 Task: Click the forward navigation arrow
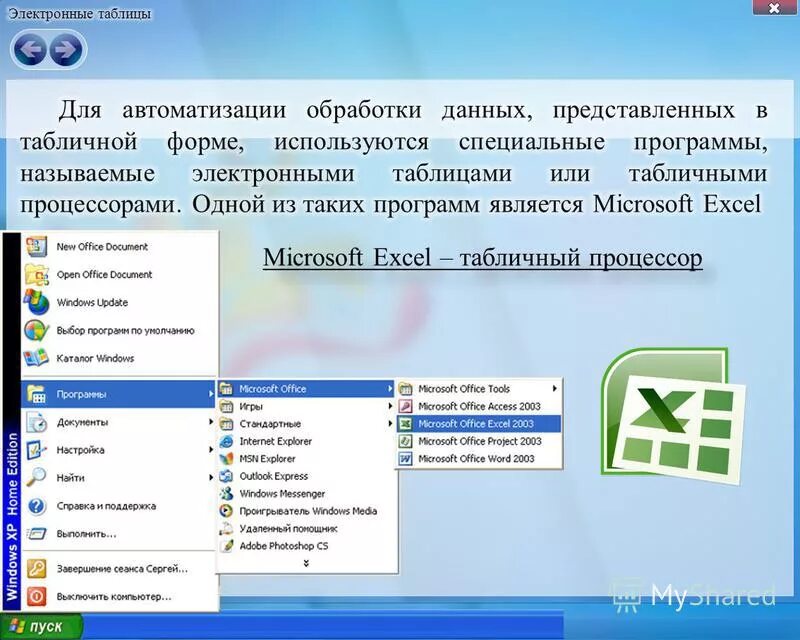click(x=62, y=46)
